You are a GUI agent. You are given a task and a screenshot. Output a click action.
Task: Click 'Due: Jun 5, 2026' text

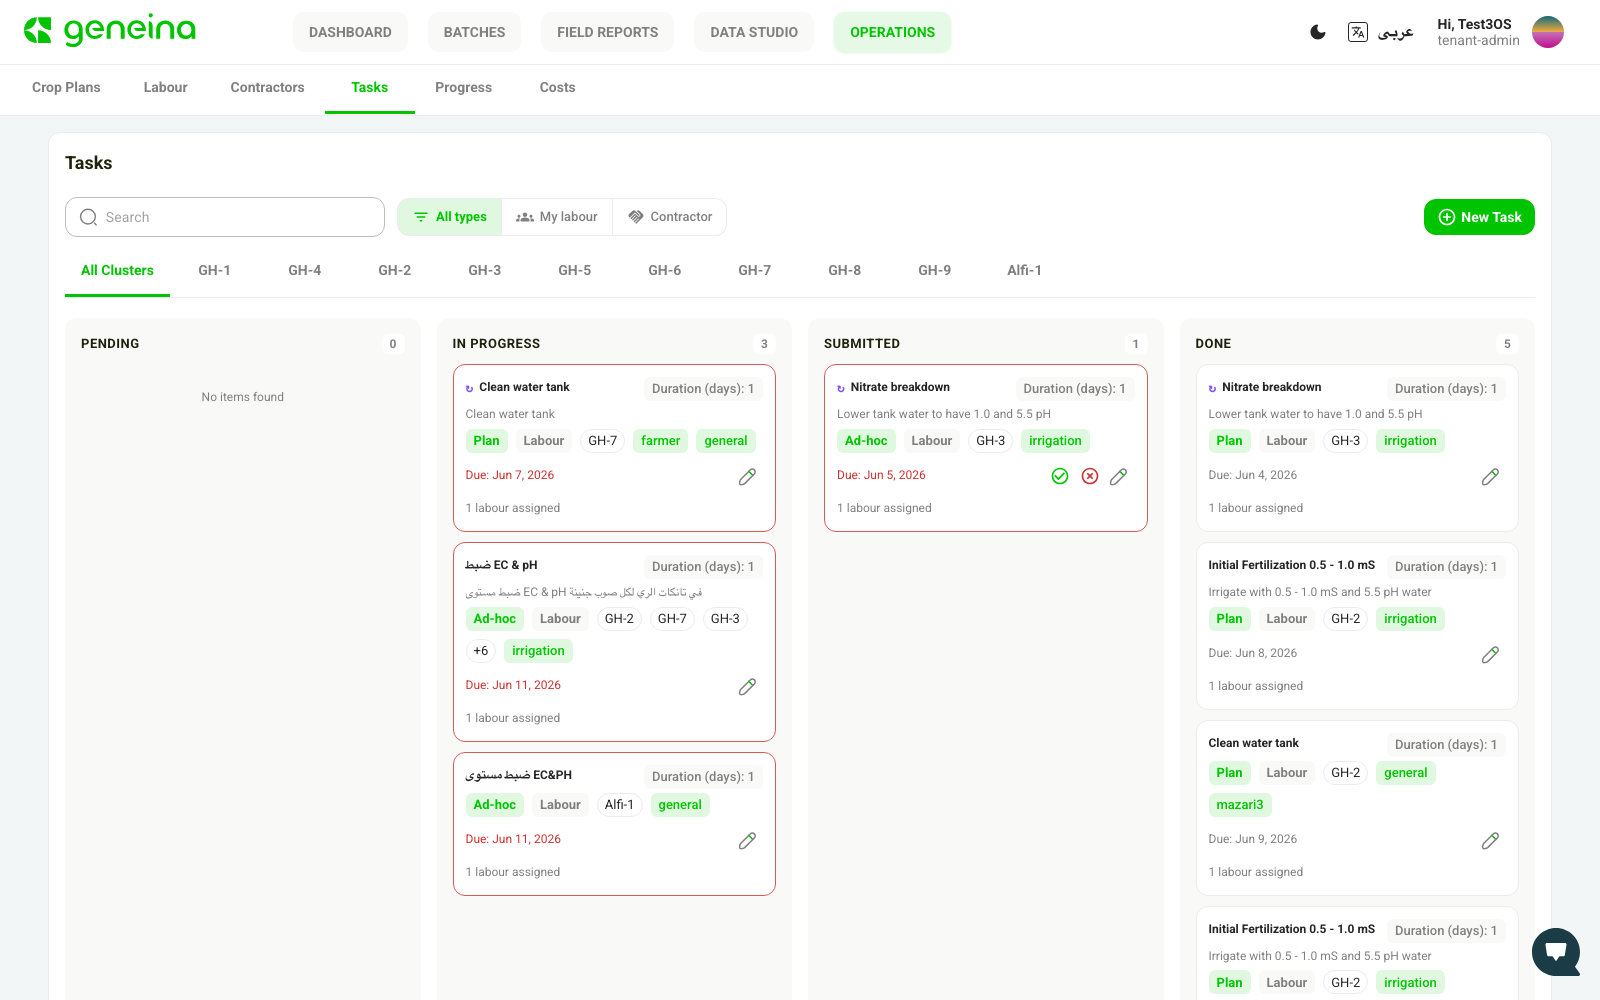pyautogui.click(x=881, y=475)
